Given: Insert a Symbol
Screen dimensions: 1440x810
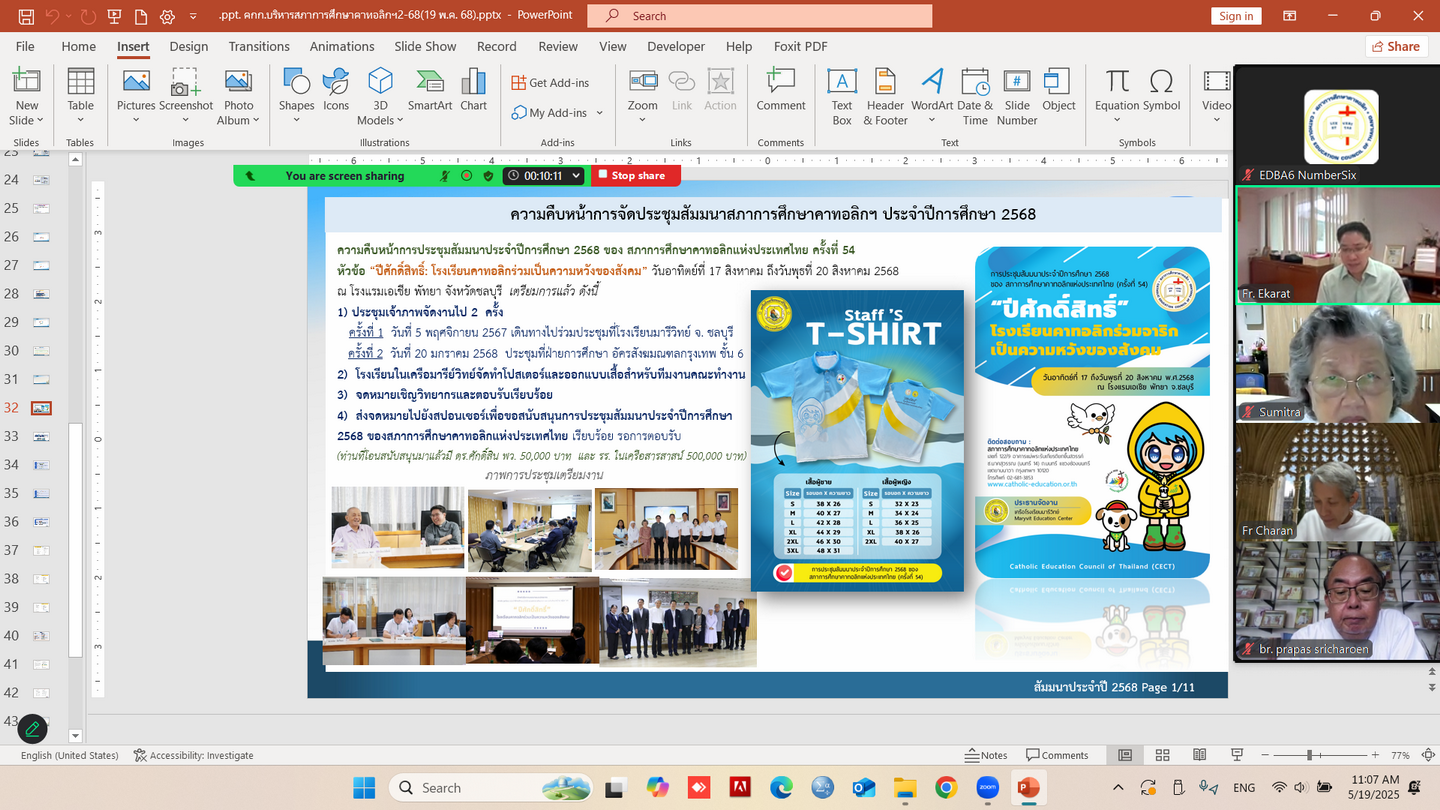Looking at the screenshot, I should click(x=1162, y=90).
